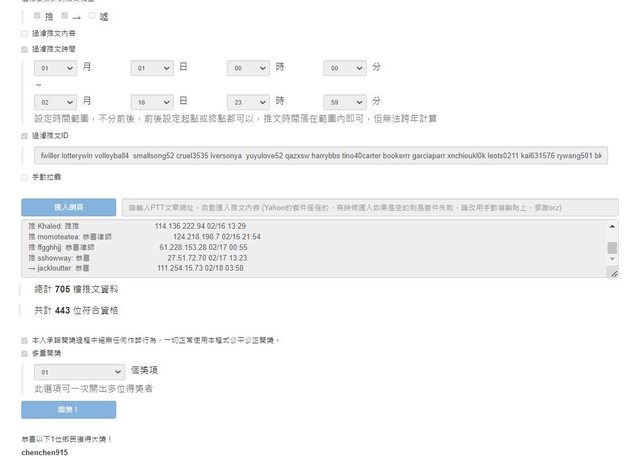Open the end hour dropdown showing 23
Image resolution: width=640 pixels, height=459 pixels.
[x=249, y=102]
